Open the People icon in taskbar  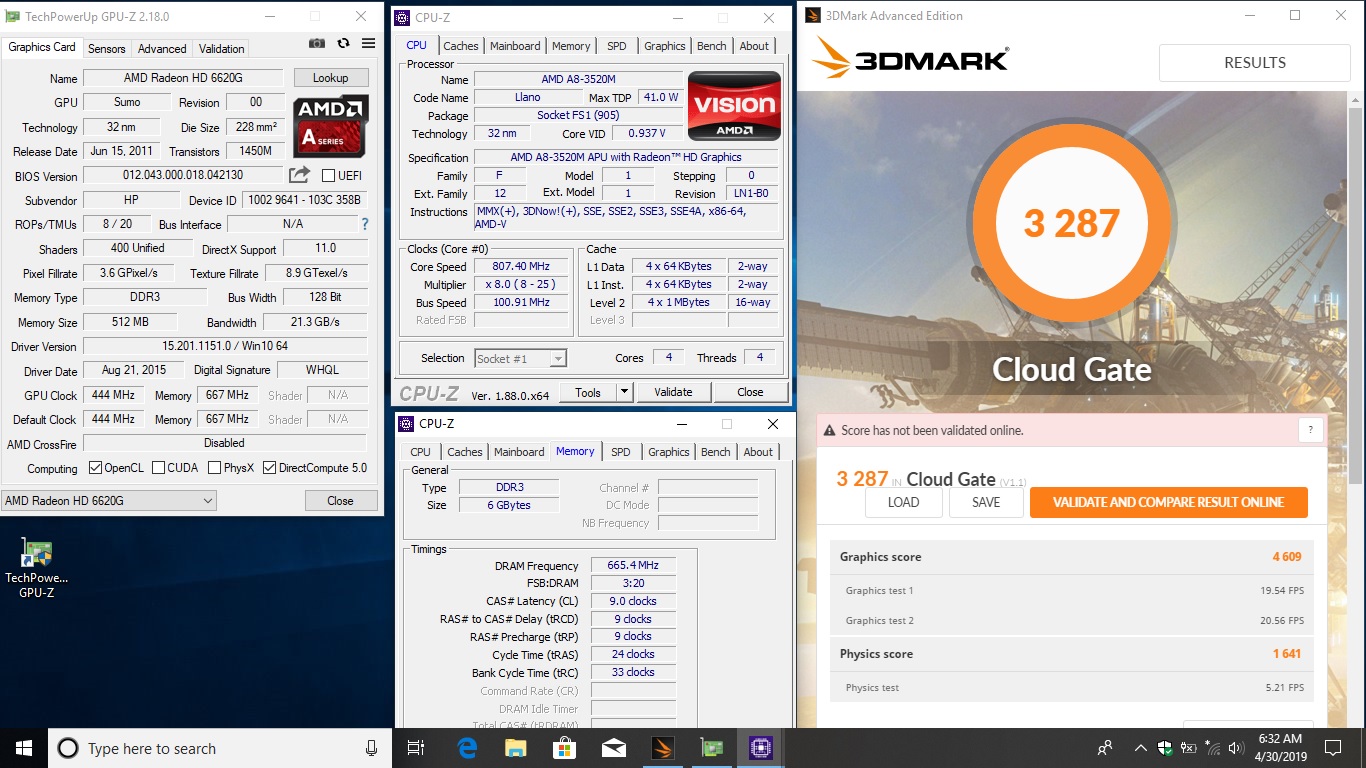1105,747
